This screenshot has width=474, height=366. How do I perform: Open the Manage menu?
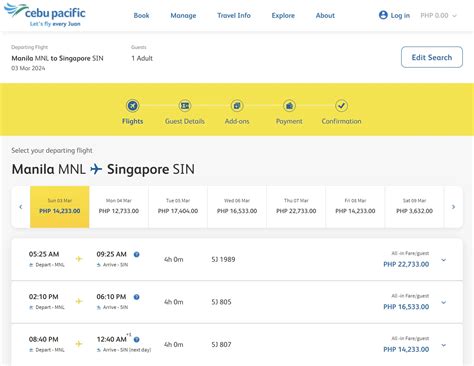(x=183, y=15)
